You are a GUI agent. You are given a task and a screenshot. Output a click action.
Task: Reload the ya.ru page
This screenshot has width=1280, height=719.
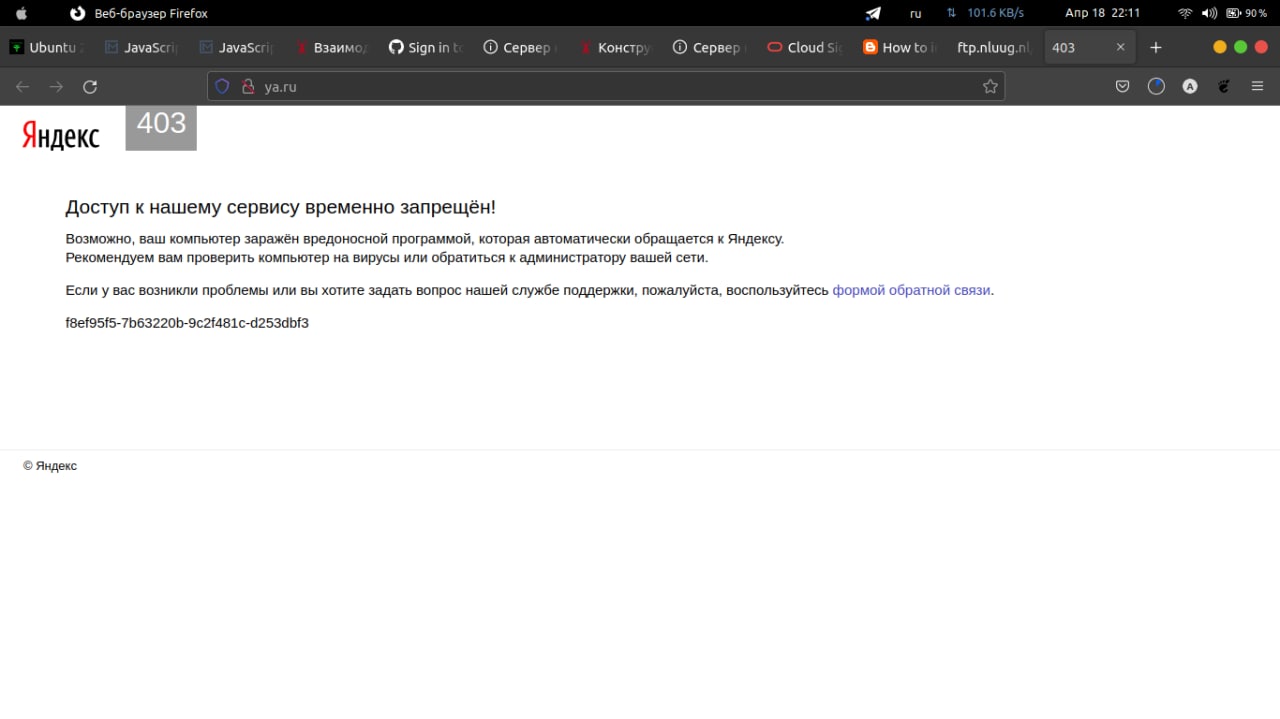(90, 87)
